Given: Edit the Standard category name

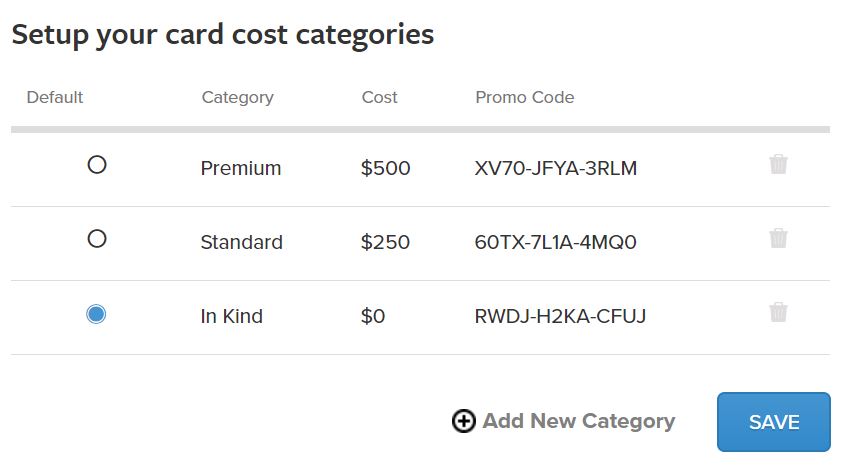Looking at the screenshot, I should pos(242,242).
